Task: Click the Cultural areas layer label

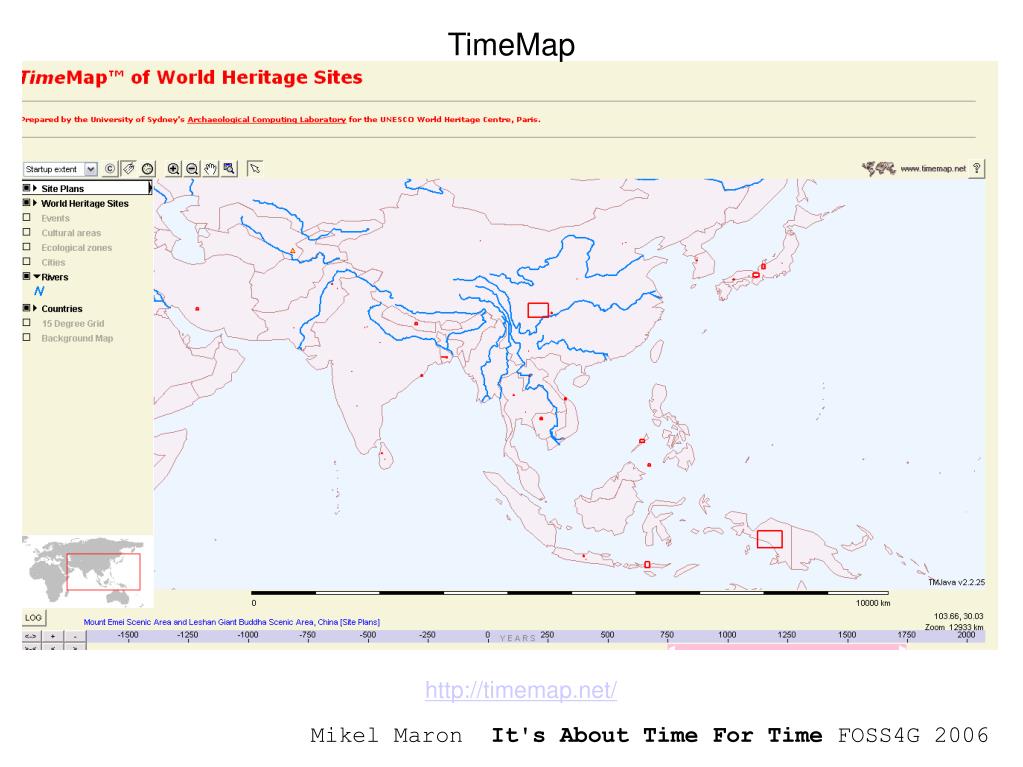Action: [x=71, y=233]
